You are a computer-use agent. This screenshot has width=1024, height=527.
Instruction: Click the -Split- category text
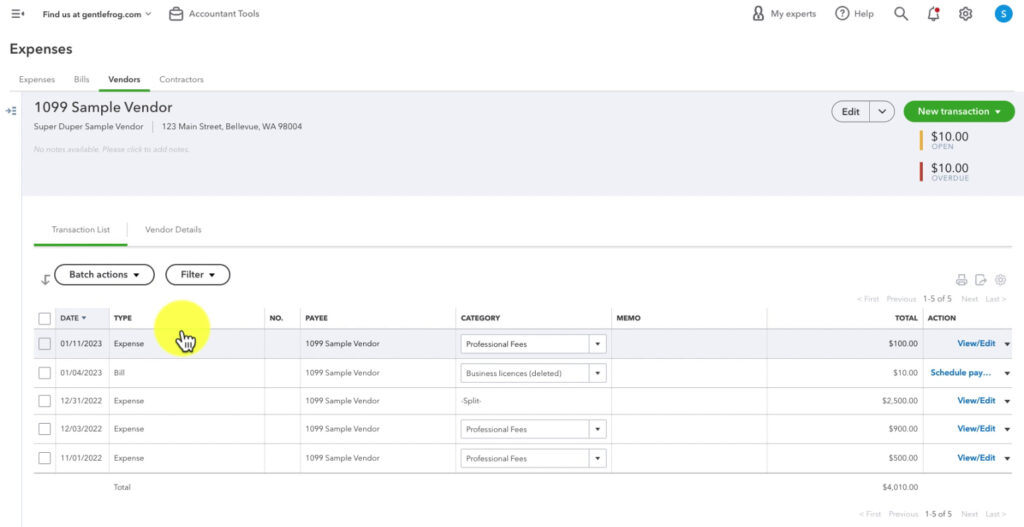471,401
